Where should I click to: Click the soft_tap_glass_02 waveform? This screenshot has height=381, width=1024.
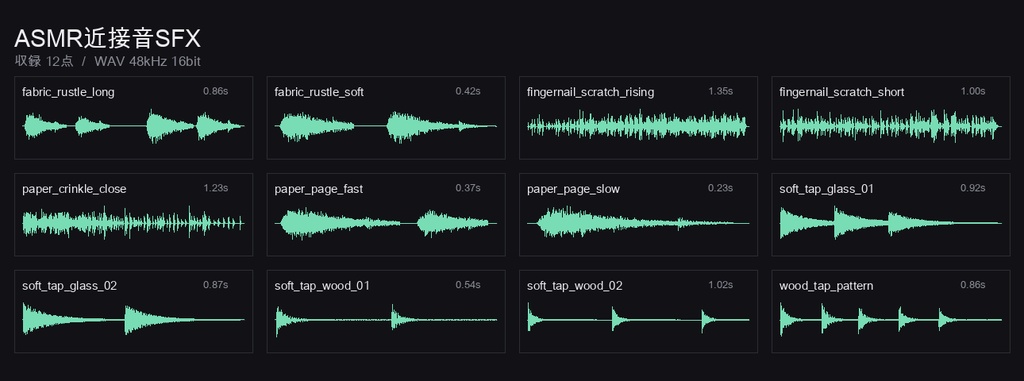tap(133, 320)
